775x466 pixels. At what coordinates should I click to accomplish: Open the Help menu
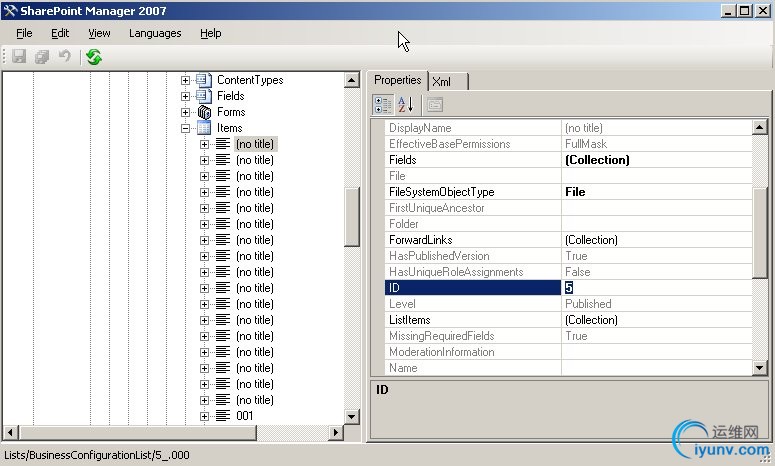(211, 33)
